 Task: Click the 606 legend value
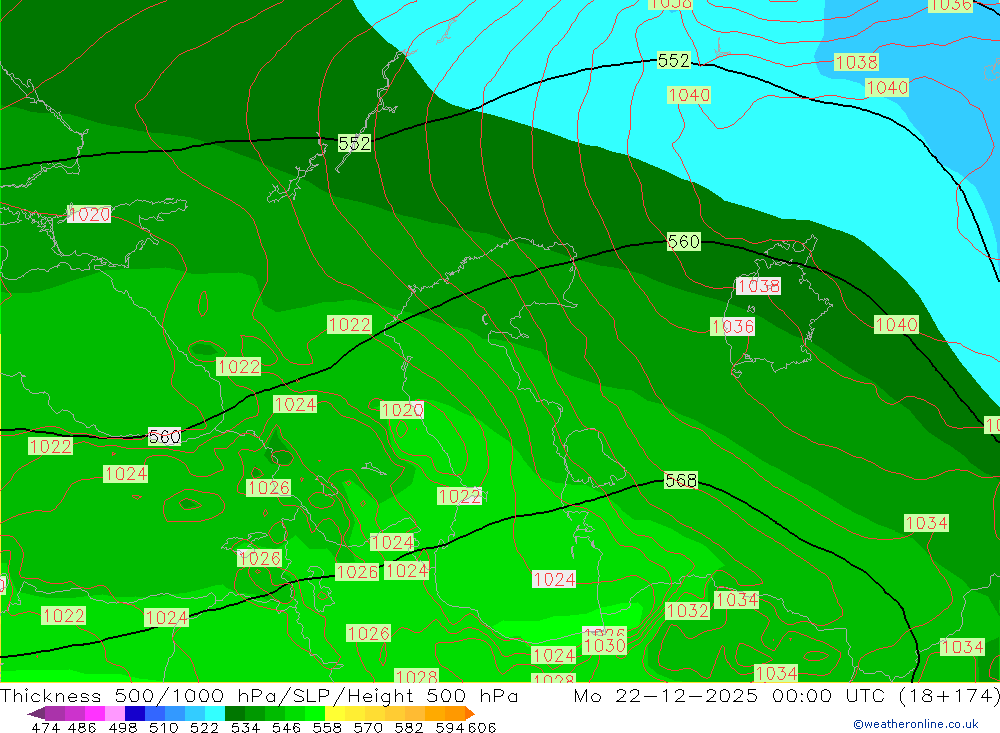point(482,727)
